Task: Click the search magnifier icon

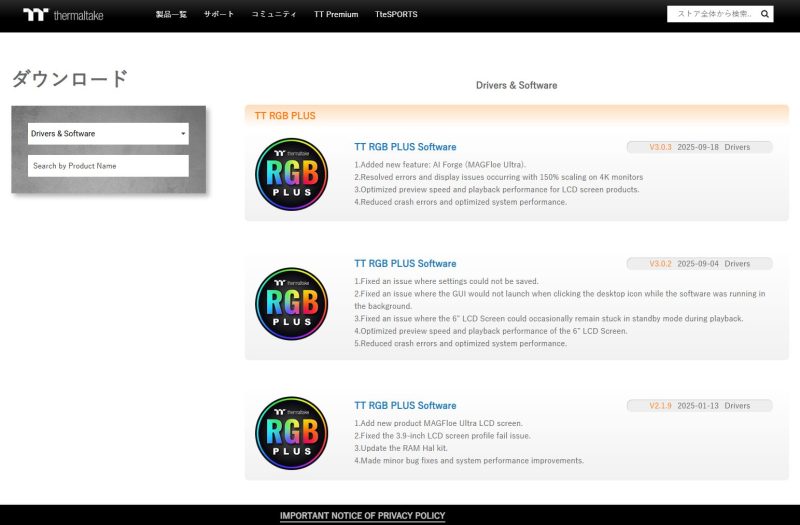Action: point(765,14)
